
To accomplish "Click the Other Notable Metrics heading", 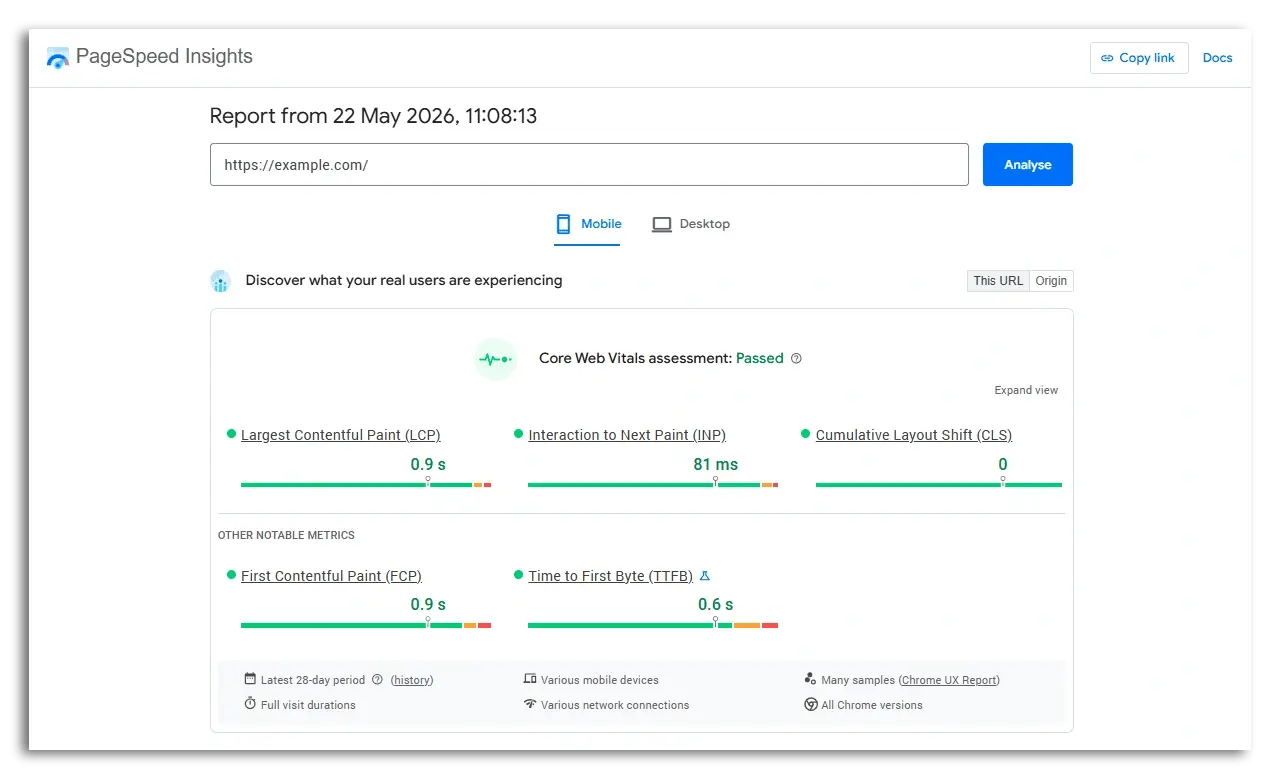I will pos(286,535).
